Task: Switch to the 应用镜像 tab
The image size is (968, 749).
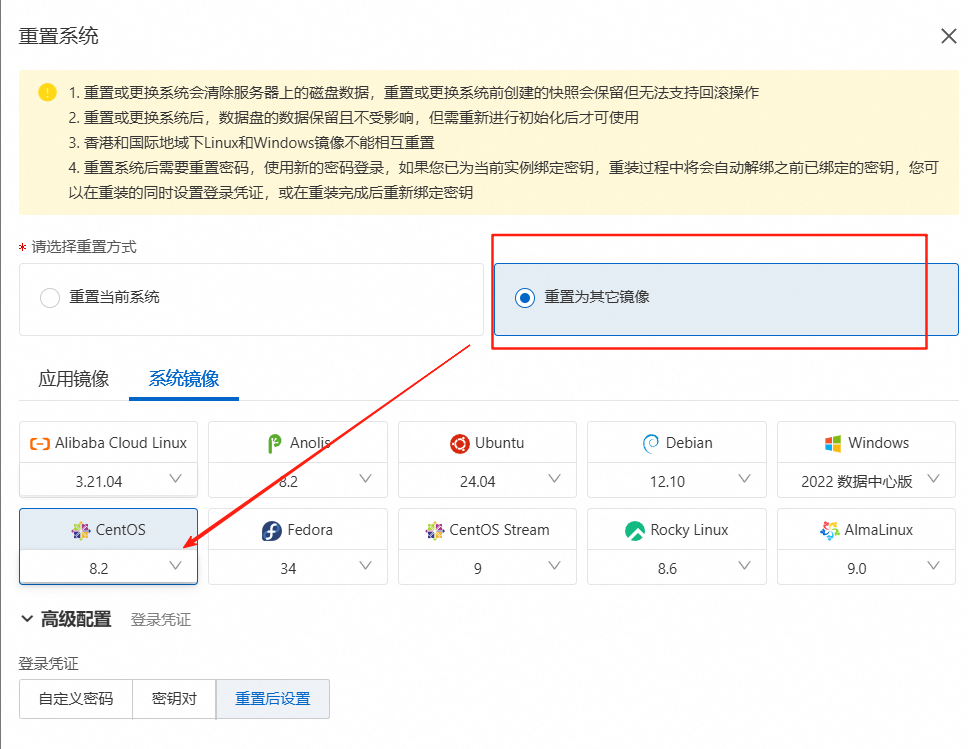Action: point(73,379)
